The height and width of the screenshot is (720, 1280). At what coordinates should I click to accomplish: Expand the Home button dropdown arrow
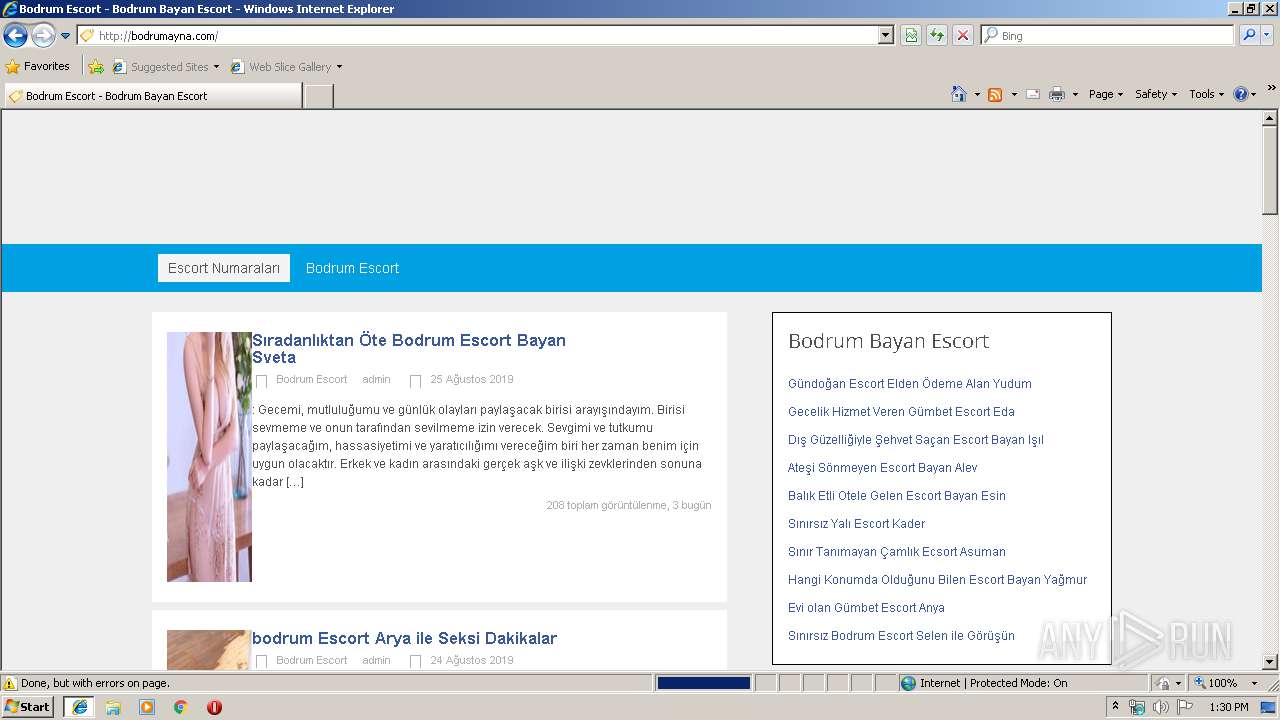[977, 94]
